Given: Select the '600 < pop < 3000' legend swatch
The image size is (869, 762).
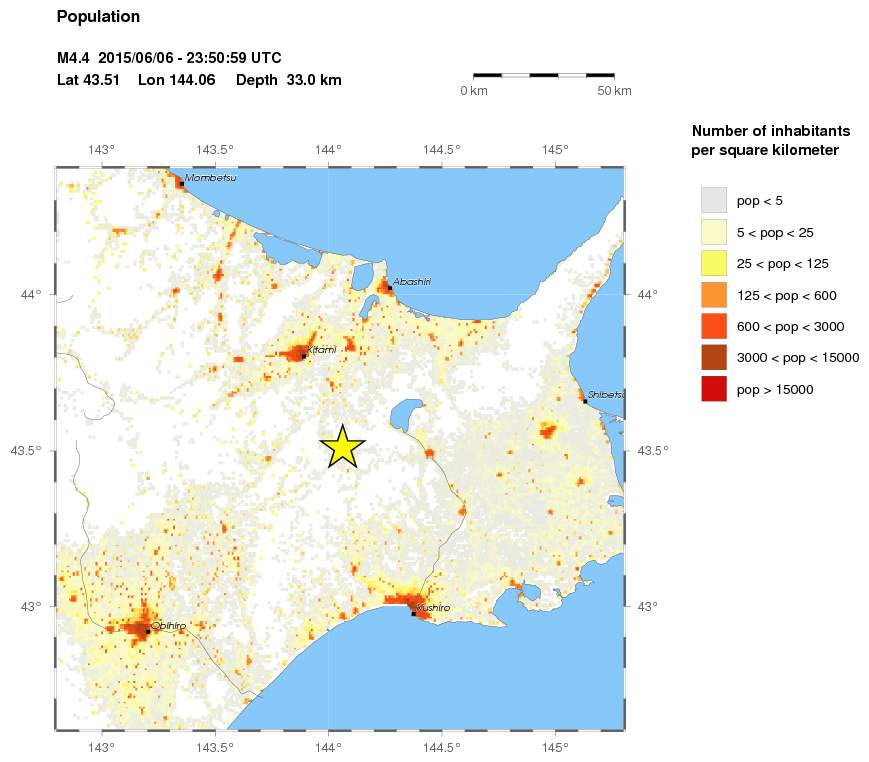Looking at the screenshot, I should click(x=713, y=326).
